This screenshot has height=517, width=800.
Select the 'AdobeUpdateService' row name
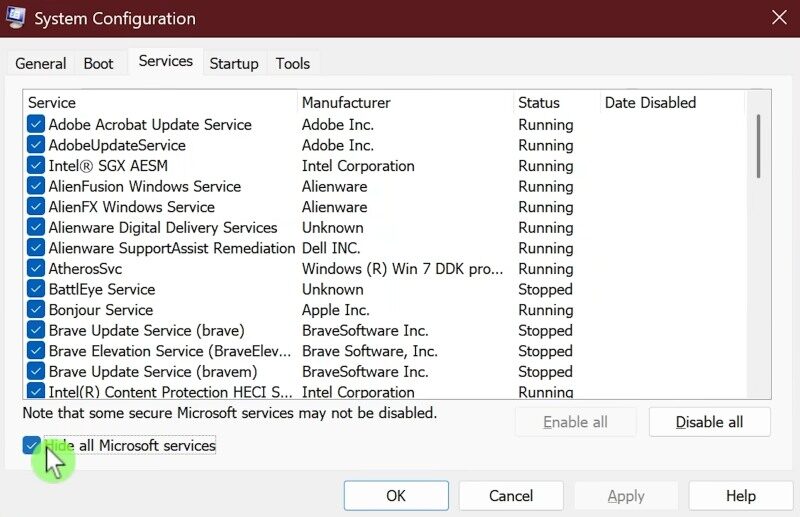click(117, 145)
